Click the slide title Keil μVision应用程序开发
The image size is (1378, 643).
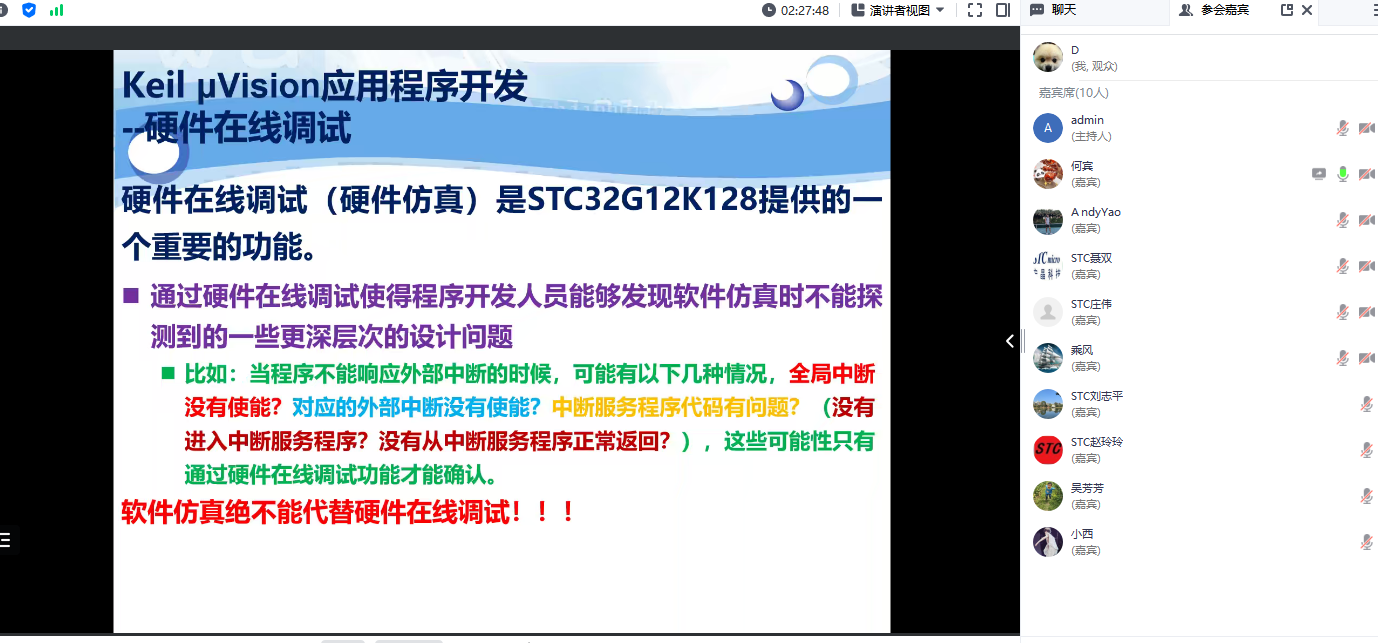click(x=324, y=86)
